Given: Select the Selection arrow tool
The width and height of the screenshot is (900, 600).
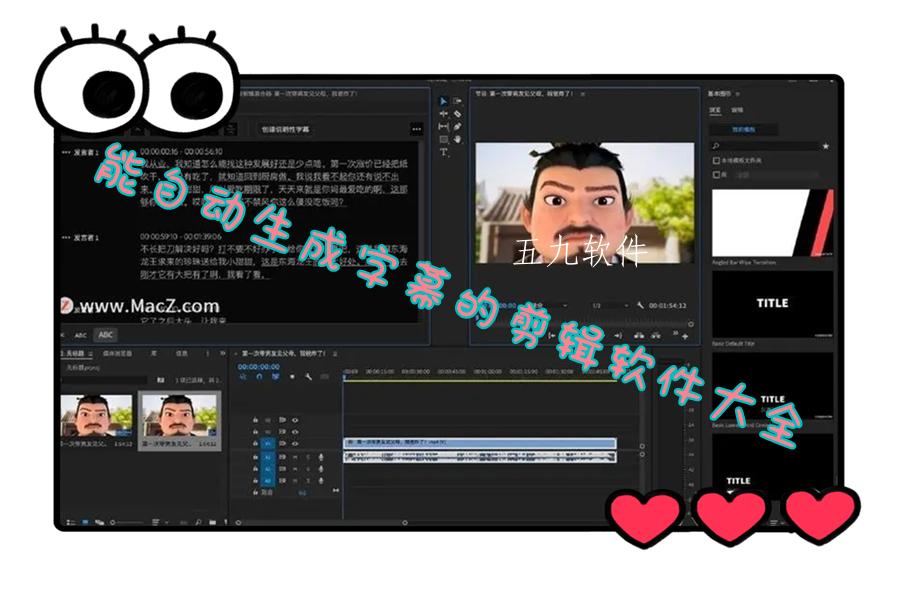Looking at the screenshot, I should [x=444, y=101].
